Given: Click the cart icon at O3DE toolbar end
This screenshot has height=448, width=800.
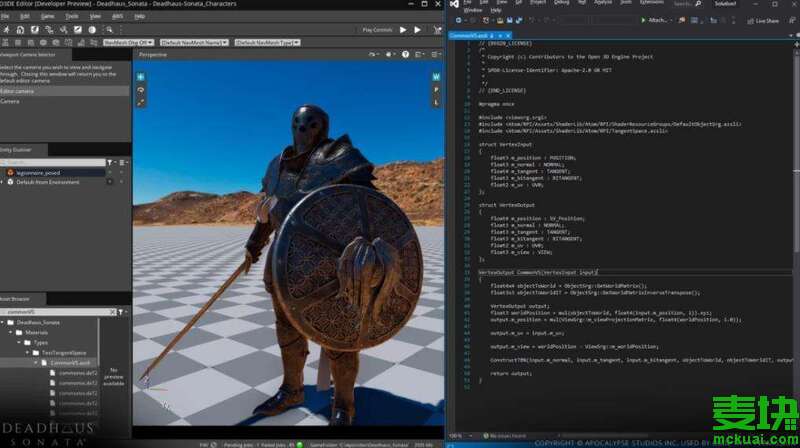Looking at the screenshot, I should coord(438,30).
